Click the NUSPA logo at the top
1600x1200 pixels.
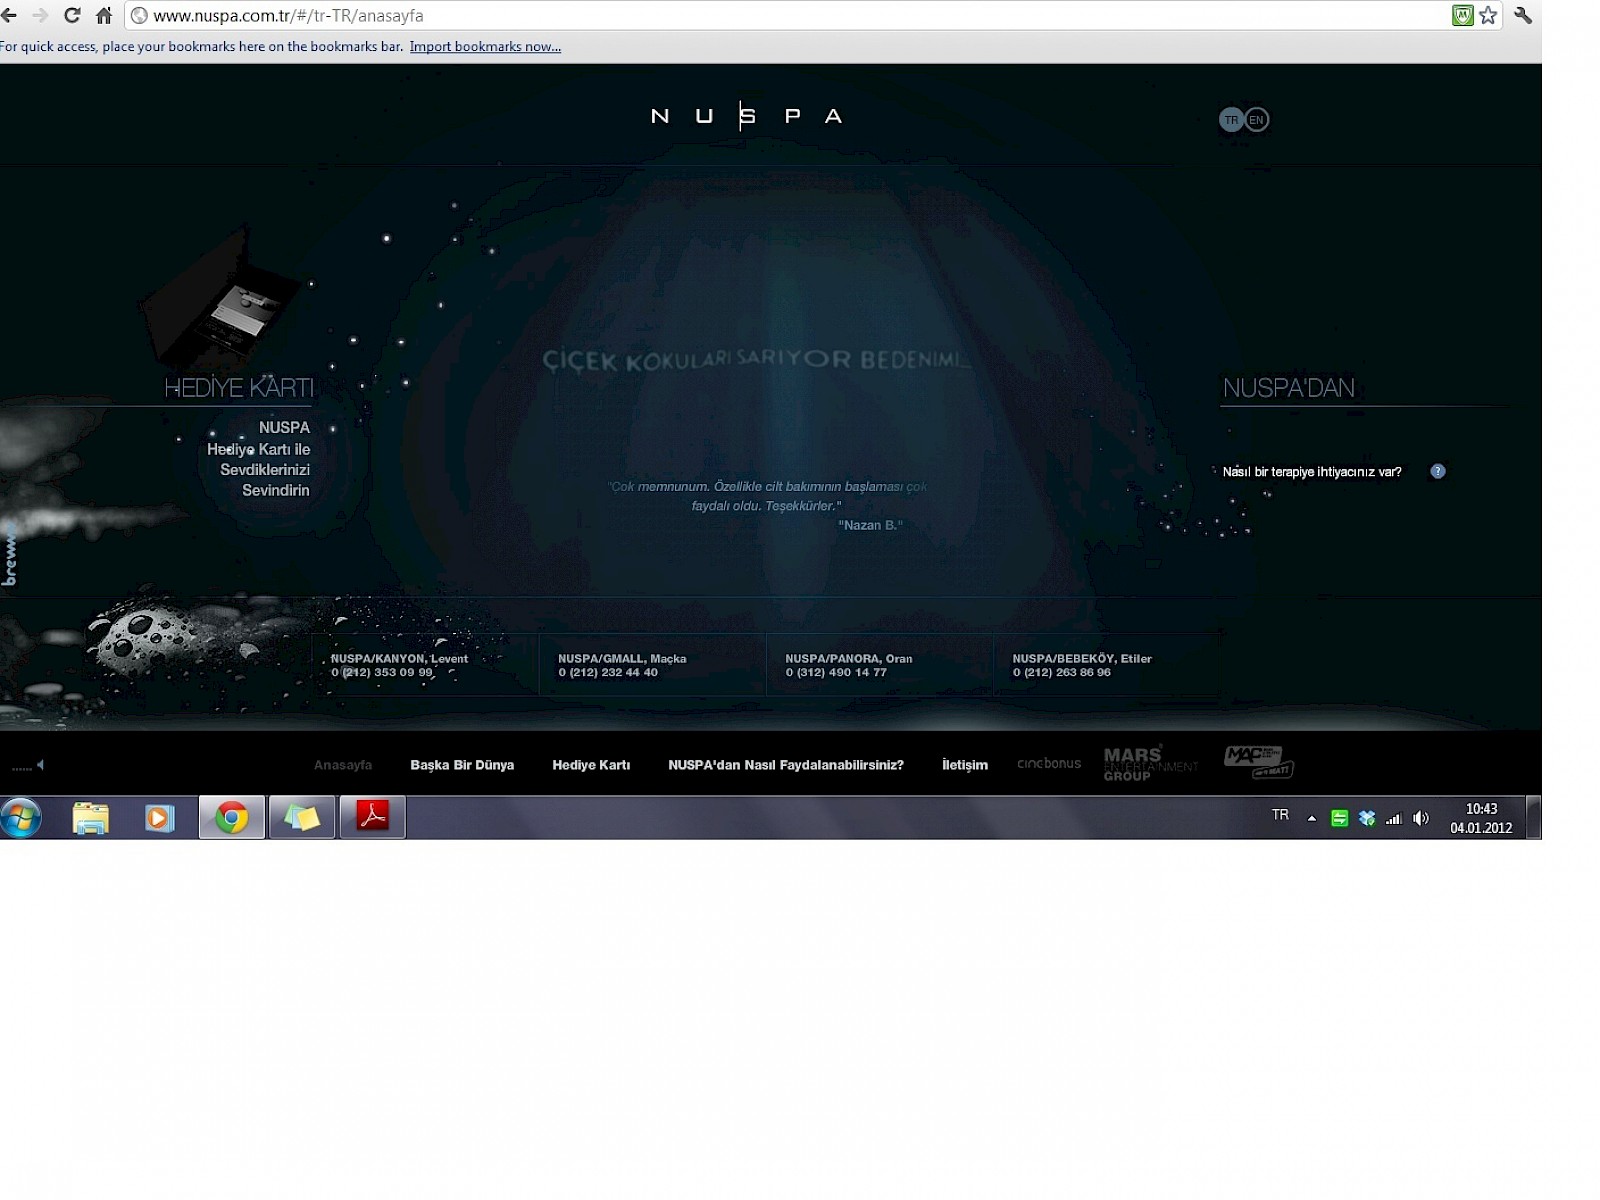746,116
